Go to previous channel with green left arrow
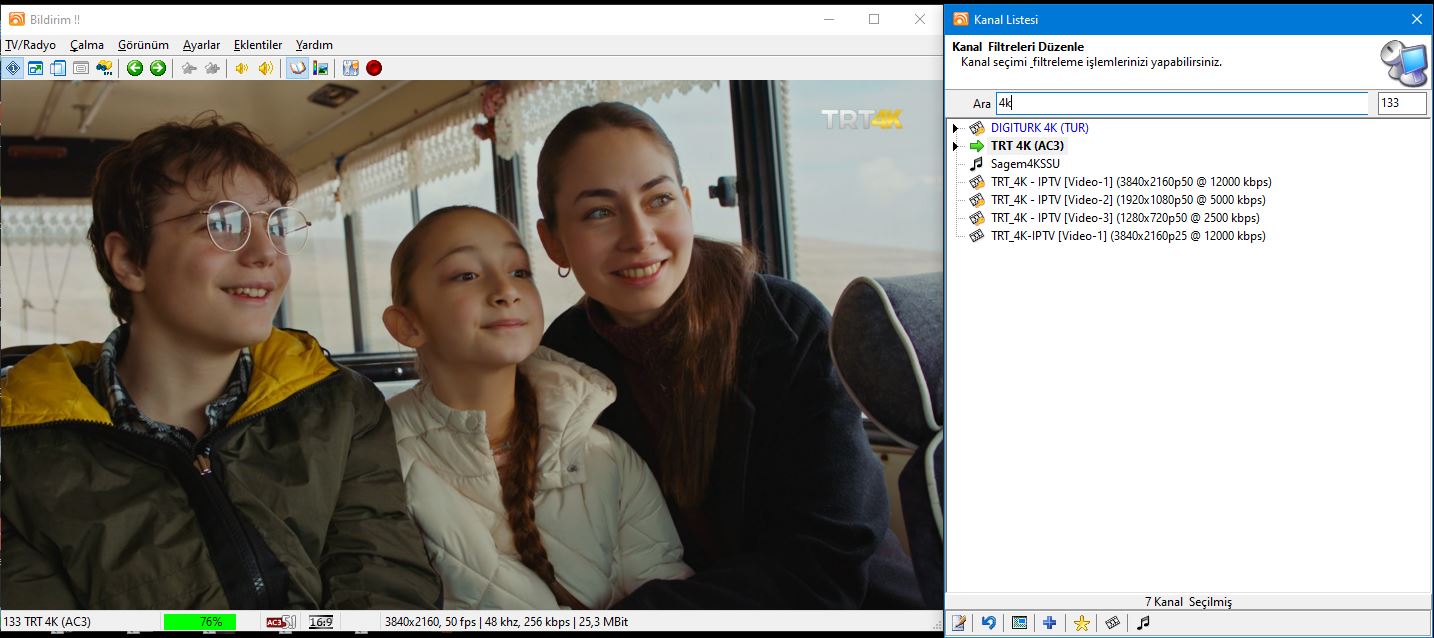 [135, 68]
